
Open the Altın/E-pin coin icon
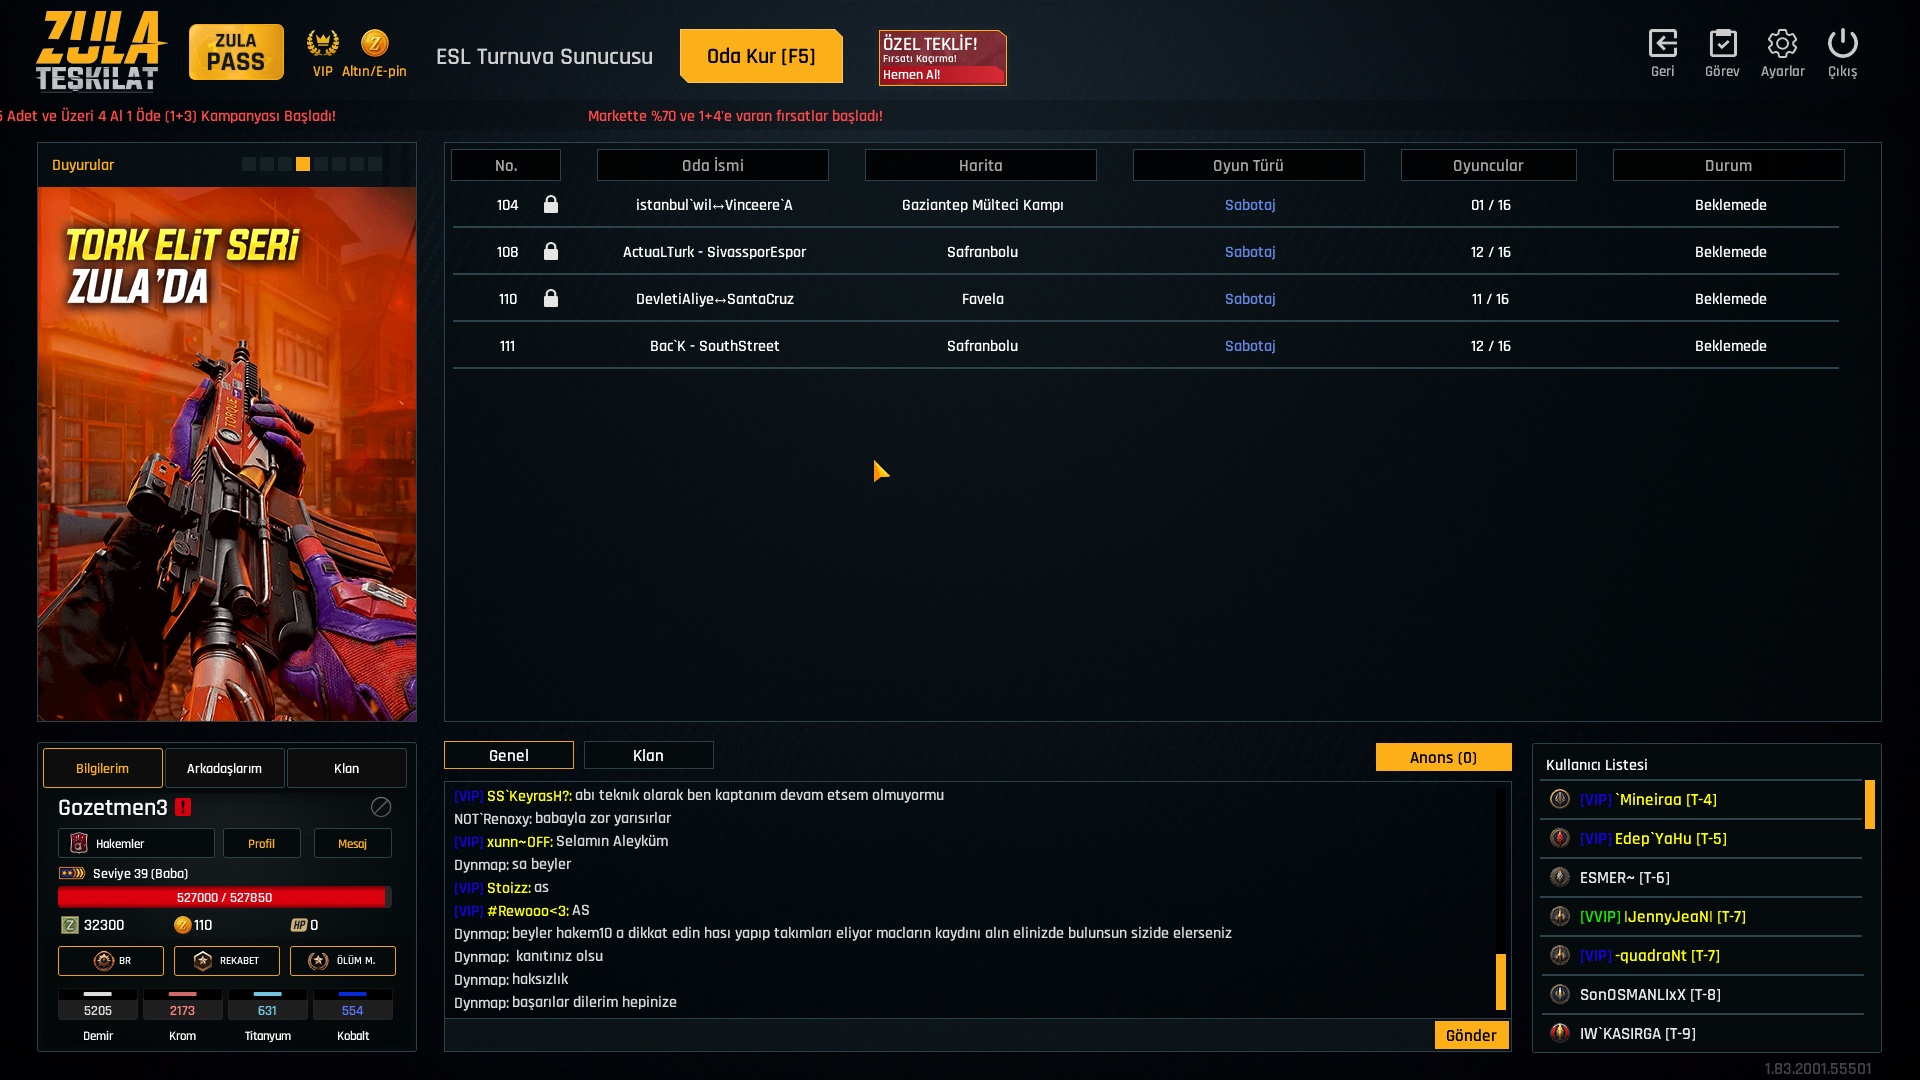pos(374,43)
